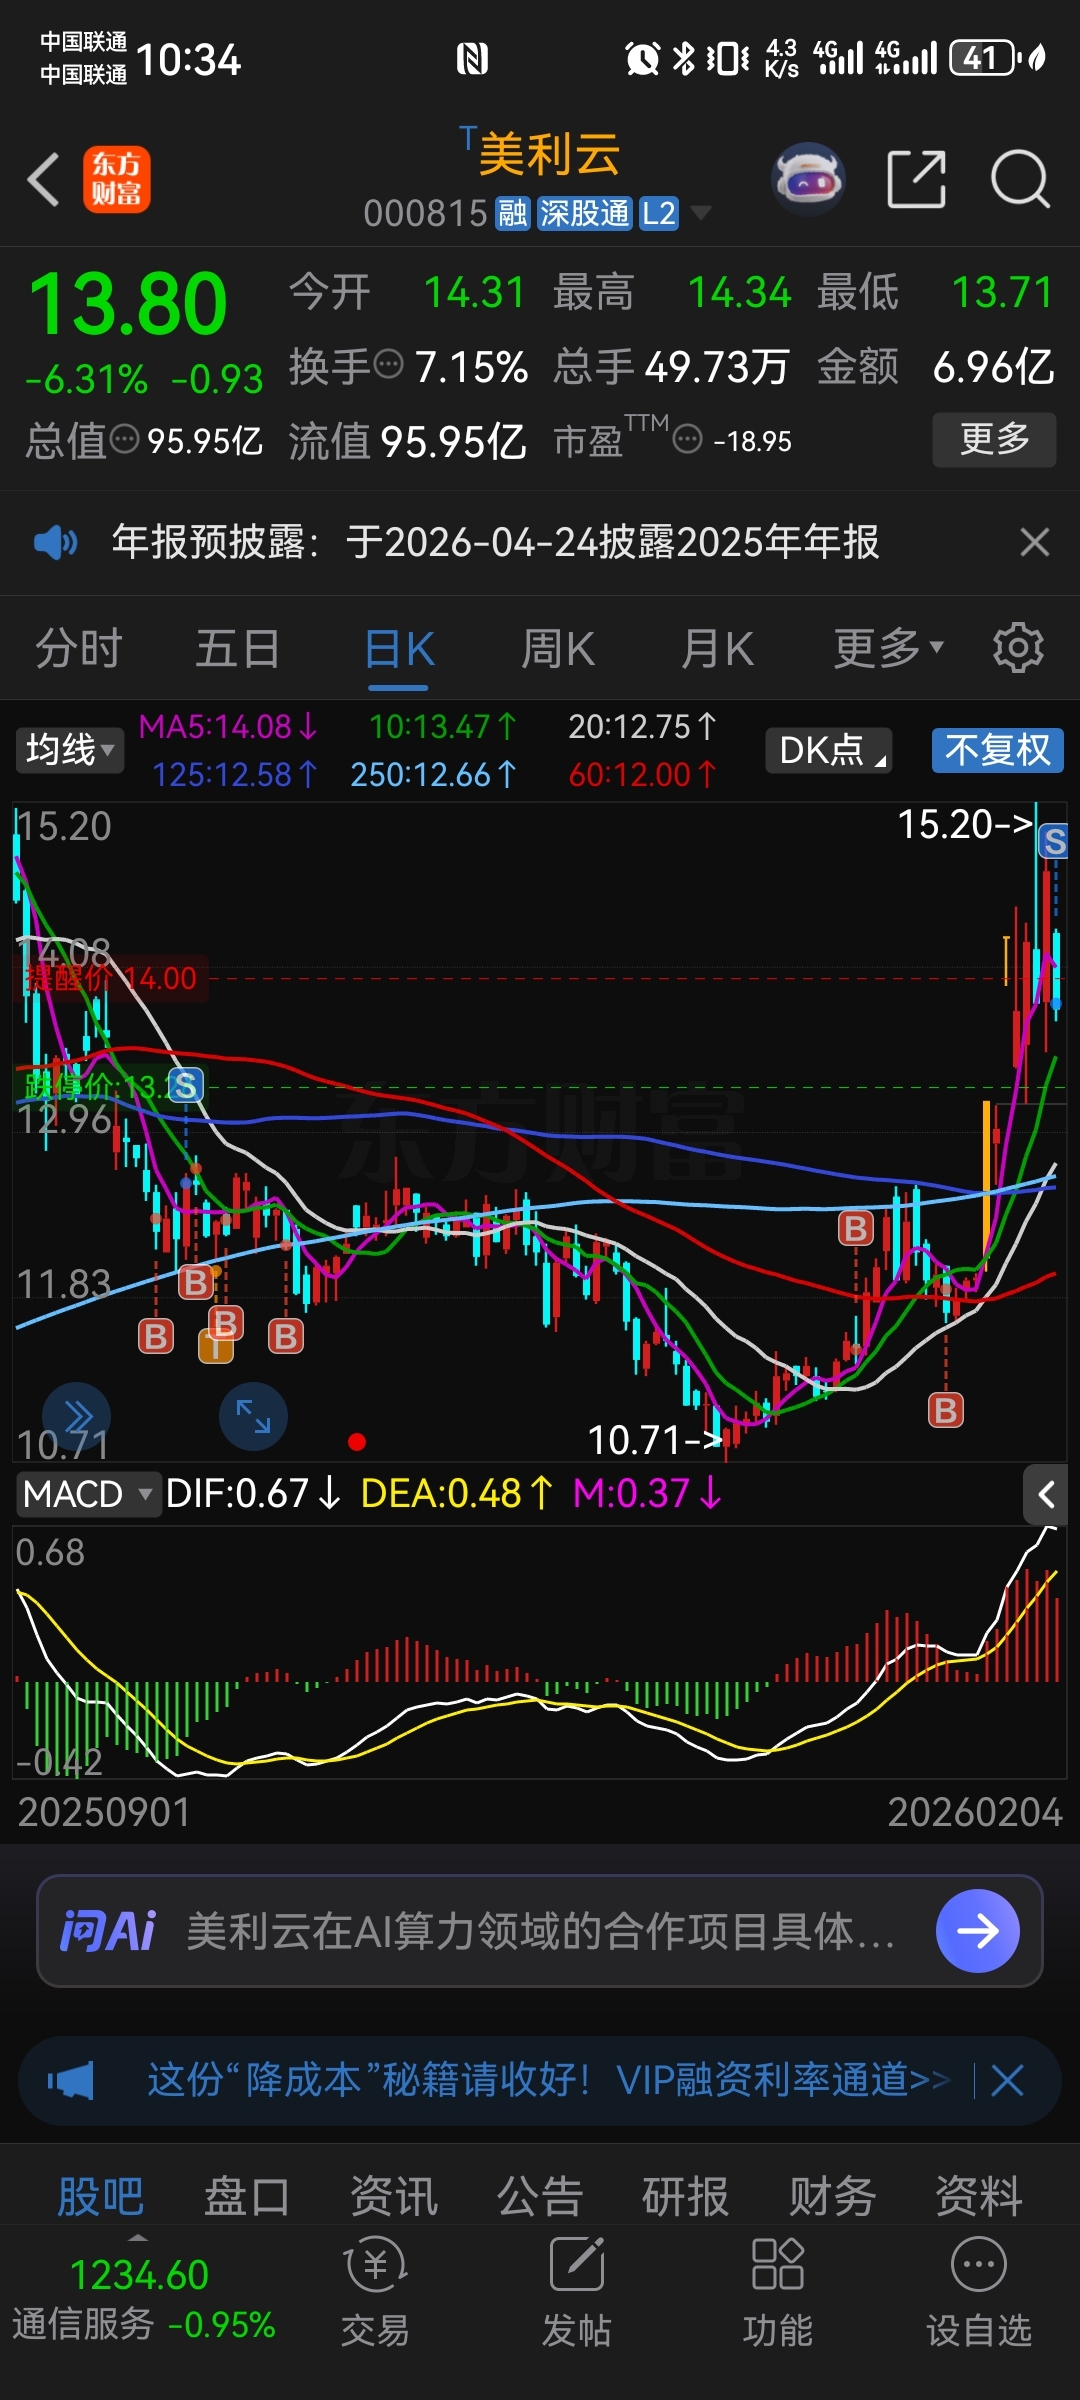Tap the MA5:14.08 indicator value
The image size is (1080, 2400).
click(228, 727)
